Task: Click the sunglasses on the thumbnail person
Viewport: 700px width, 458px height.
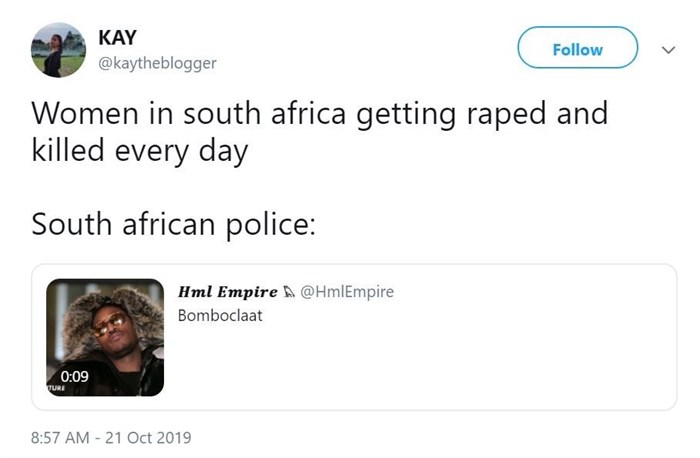Action: click(110, 324)
